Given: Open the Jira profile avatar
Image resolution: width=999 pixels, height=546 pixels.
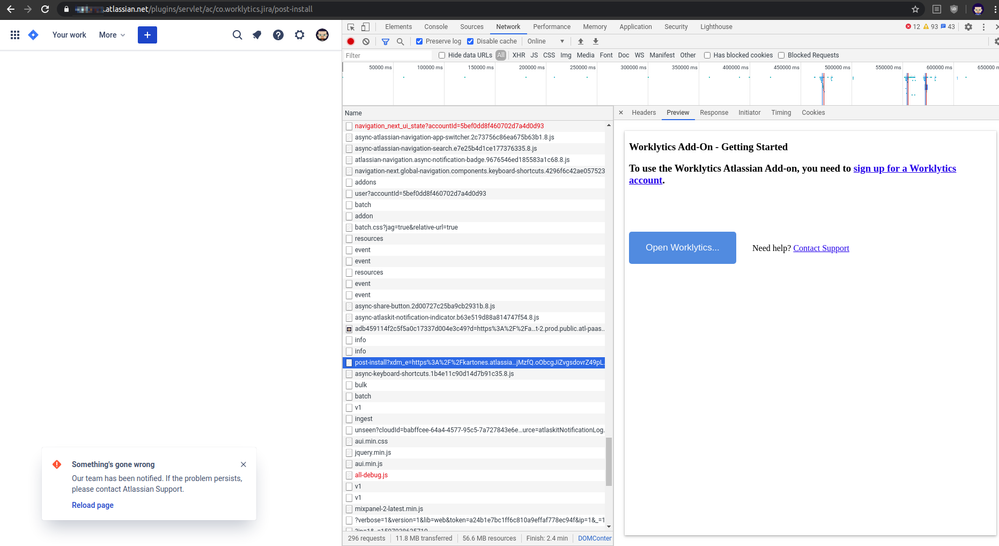Looking at the screenshot, I should click(x=322, y=35).
